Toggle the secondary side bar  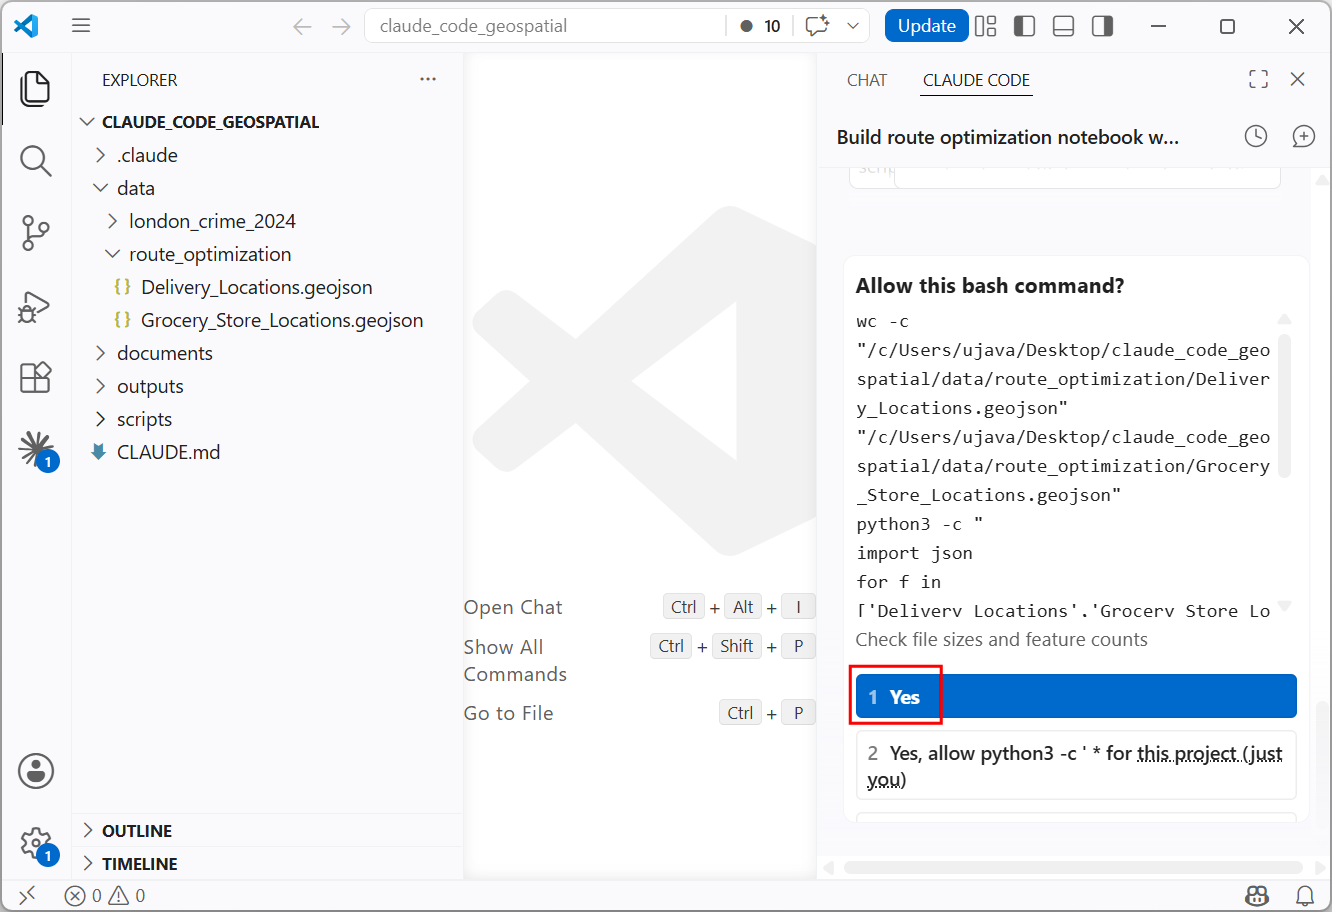[x=1102, y=26]
